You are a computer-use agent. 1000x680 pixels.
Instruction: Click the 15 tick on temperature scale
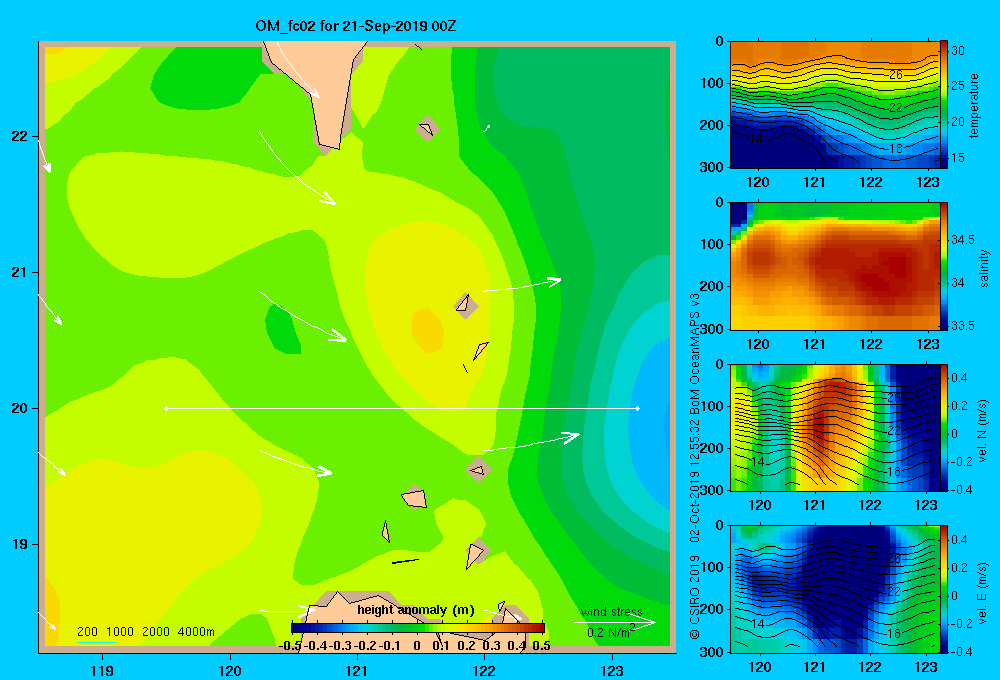[x=958, y=158]
